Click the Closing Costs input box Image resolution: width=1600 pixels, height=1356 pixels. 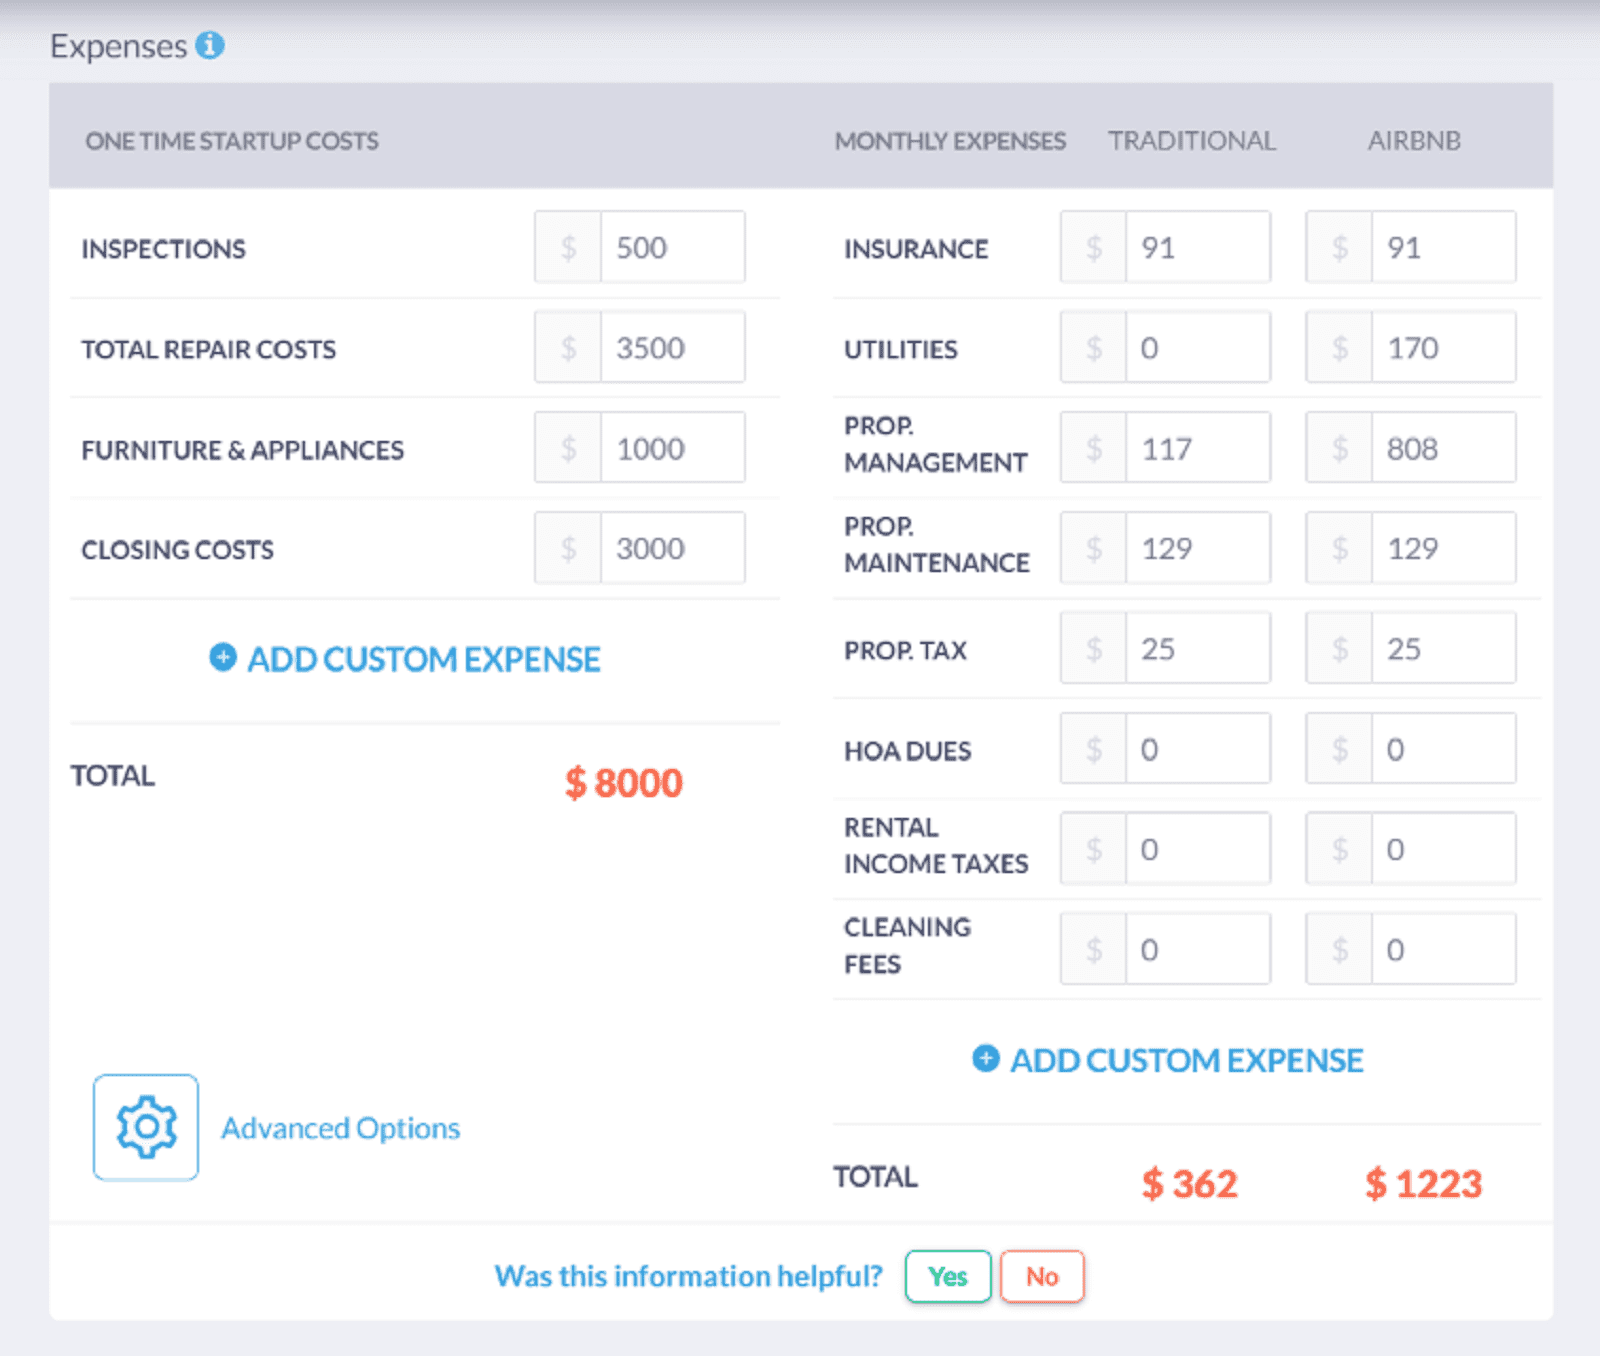pos(672,547)
